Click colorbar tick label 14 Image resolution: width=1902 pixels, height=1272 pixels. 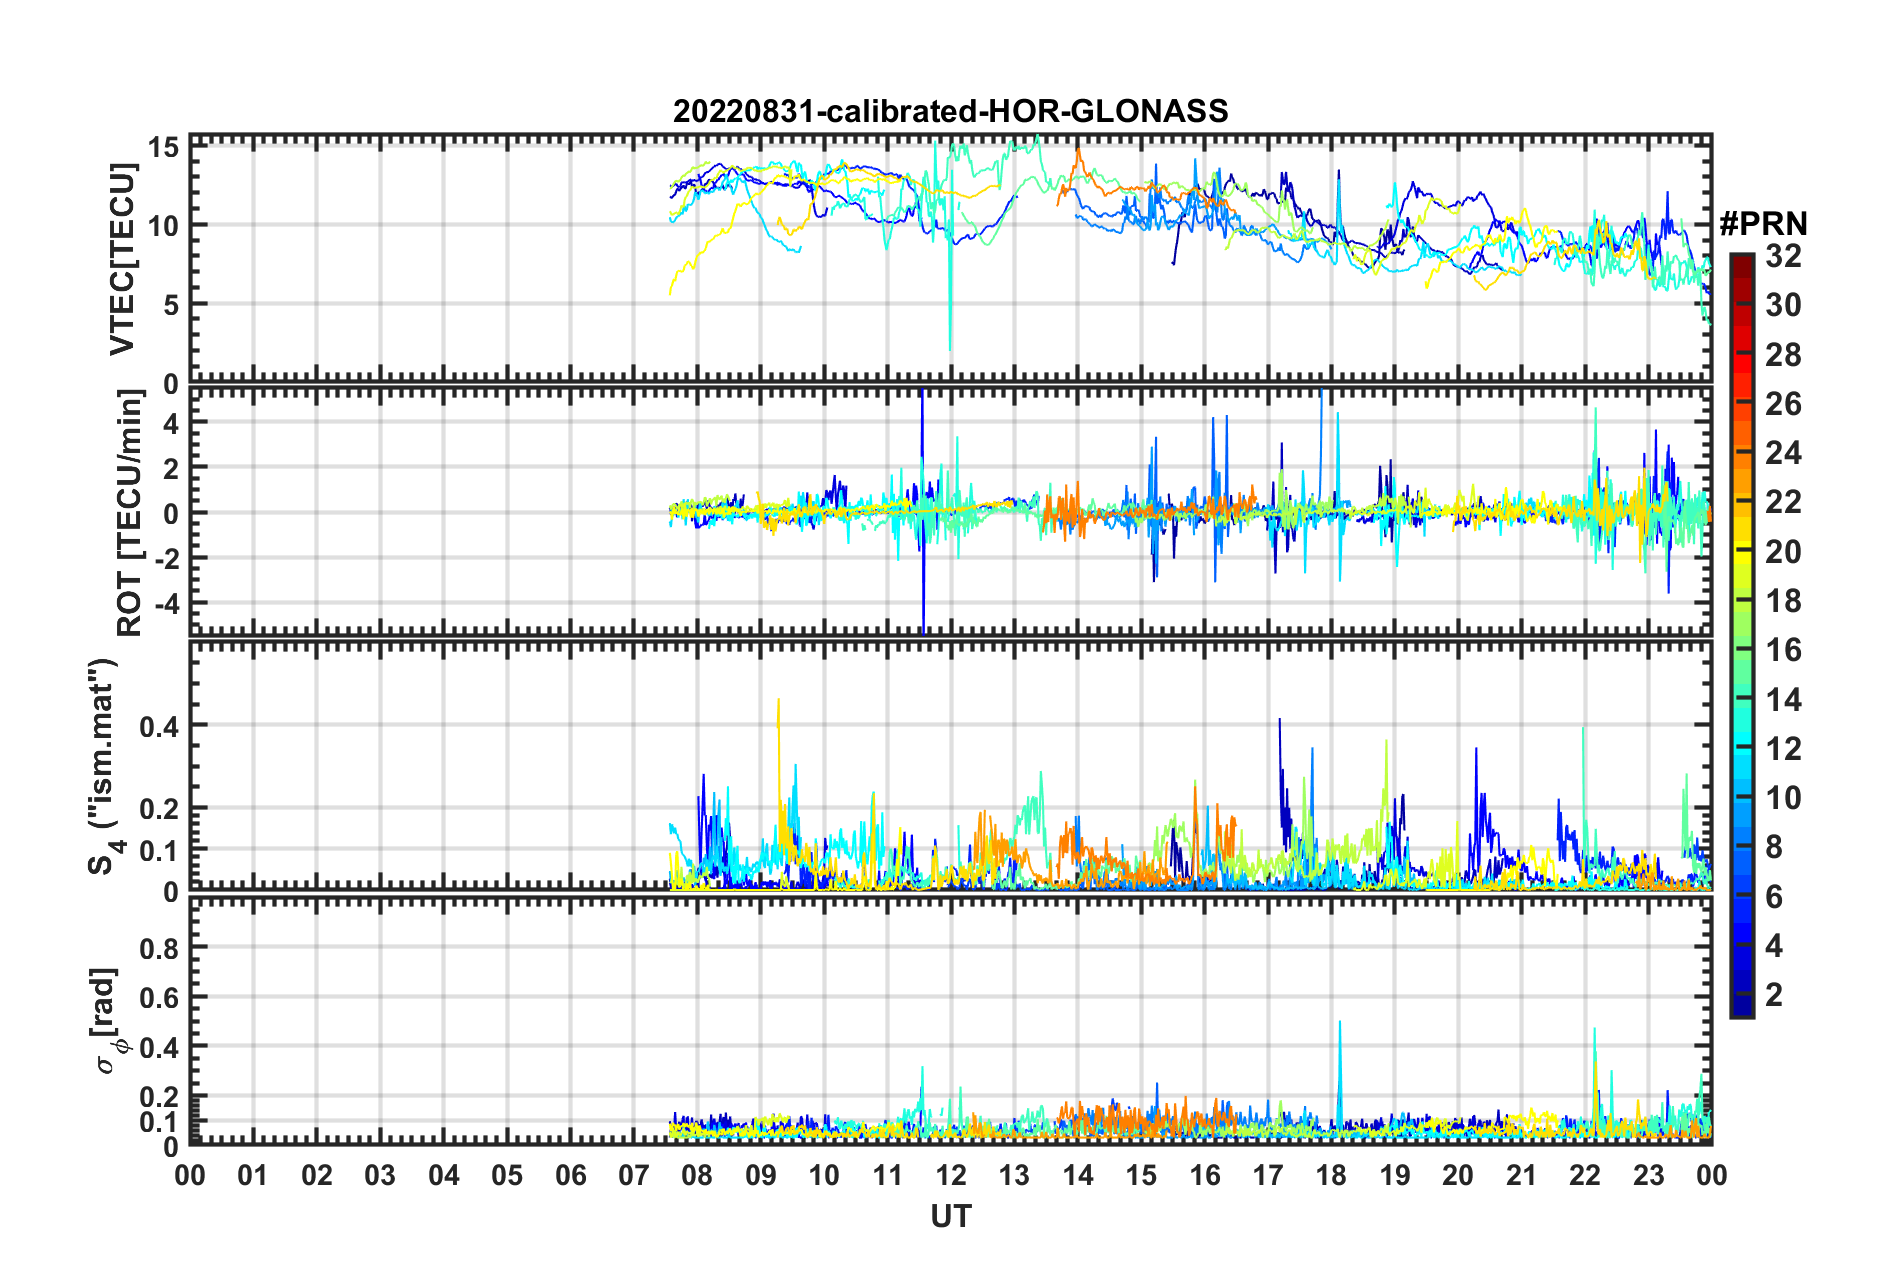click(x=1783, y=700)
